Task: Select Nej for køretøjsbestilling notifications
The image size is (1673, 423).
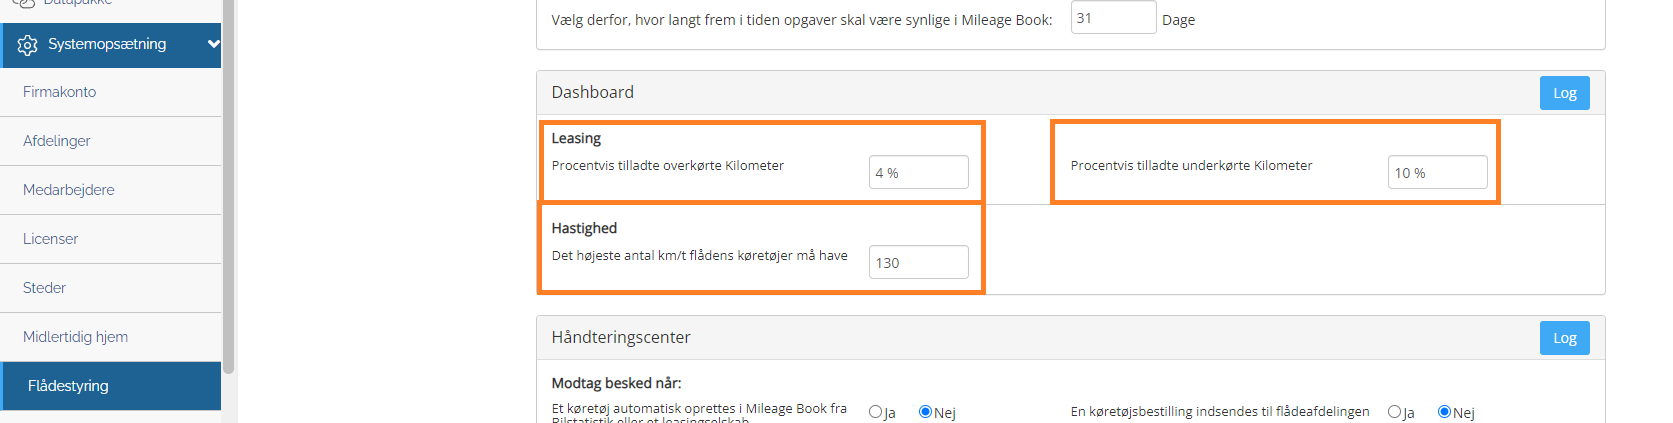Action: (1444, 412)
